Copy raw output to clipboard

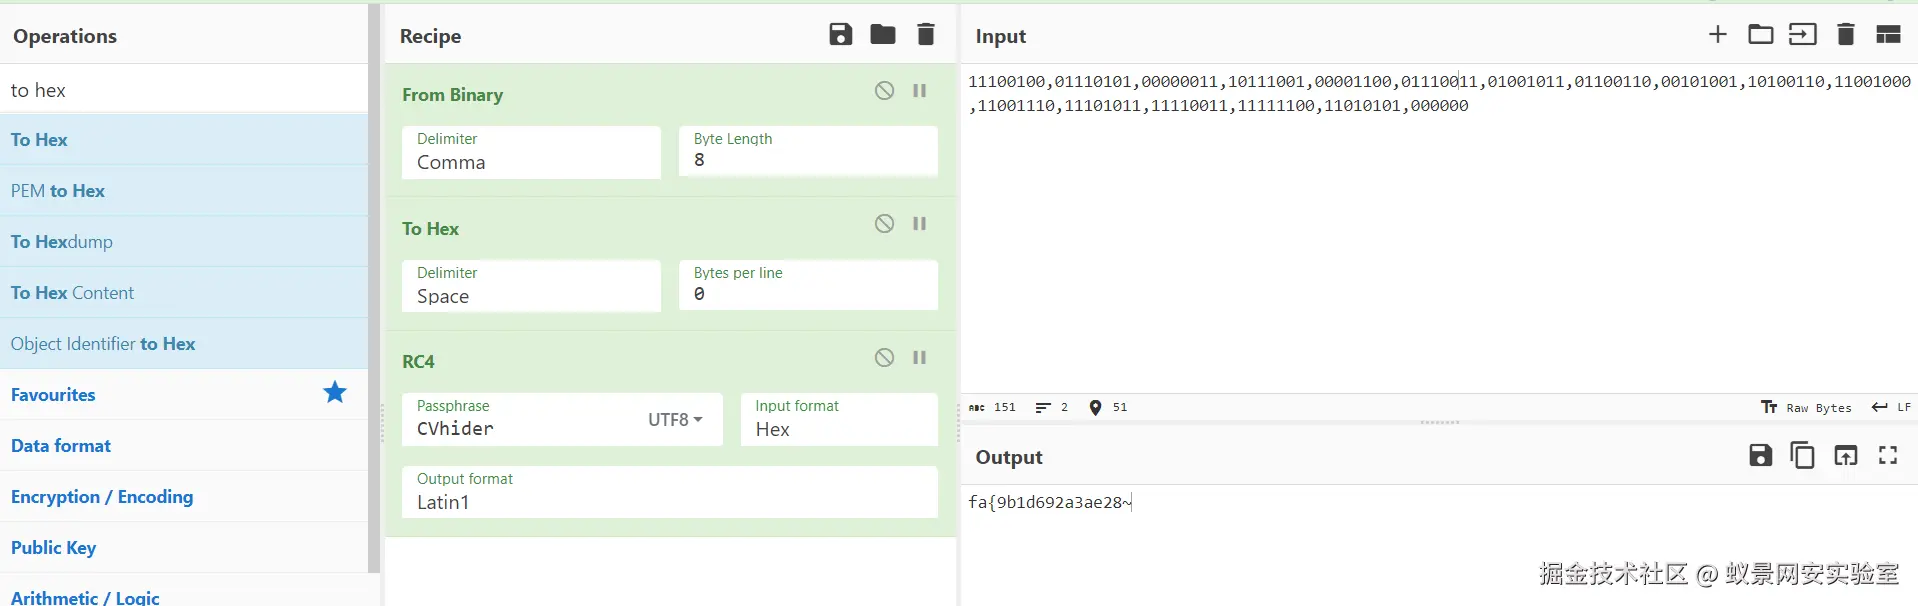tap(1802, 456)
